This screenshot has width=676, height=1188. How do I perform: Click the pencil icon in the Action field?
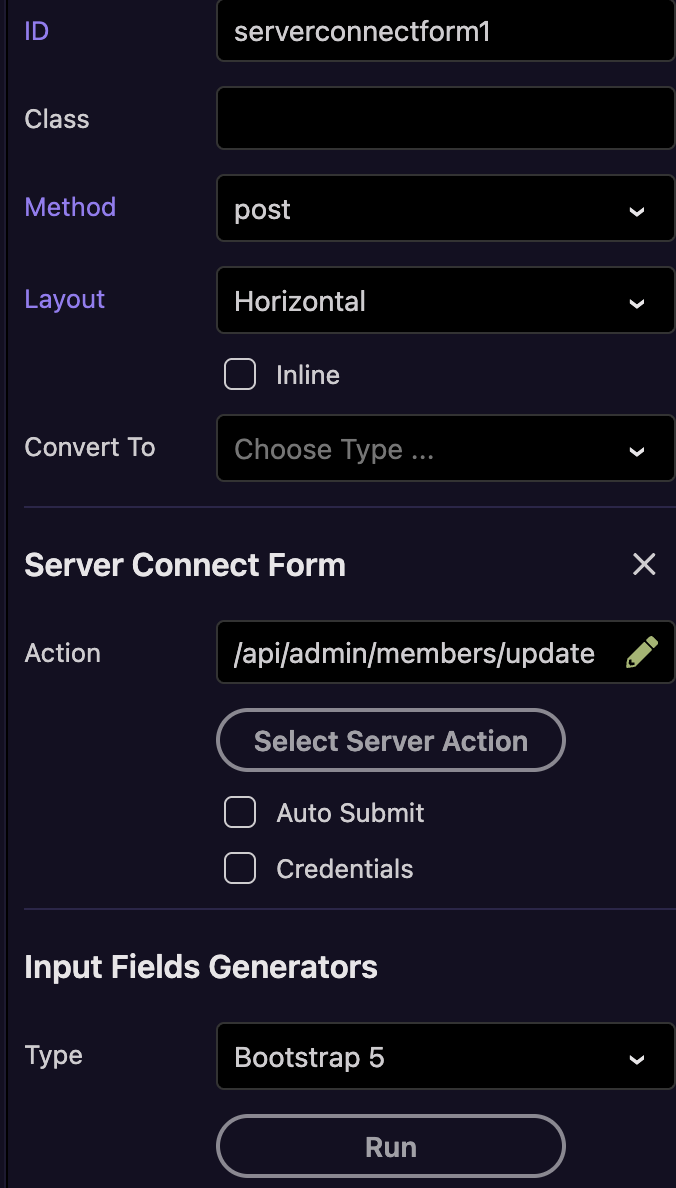(641, 653)
